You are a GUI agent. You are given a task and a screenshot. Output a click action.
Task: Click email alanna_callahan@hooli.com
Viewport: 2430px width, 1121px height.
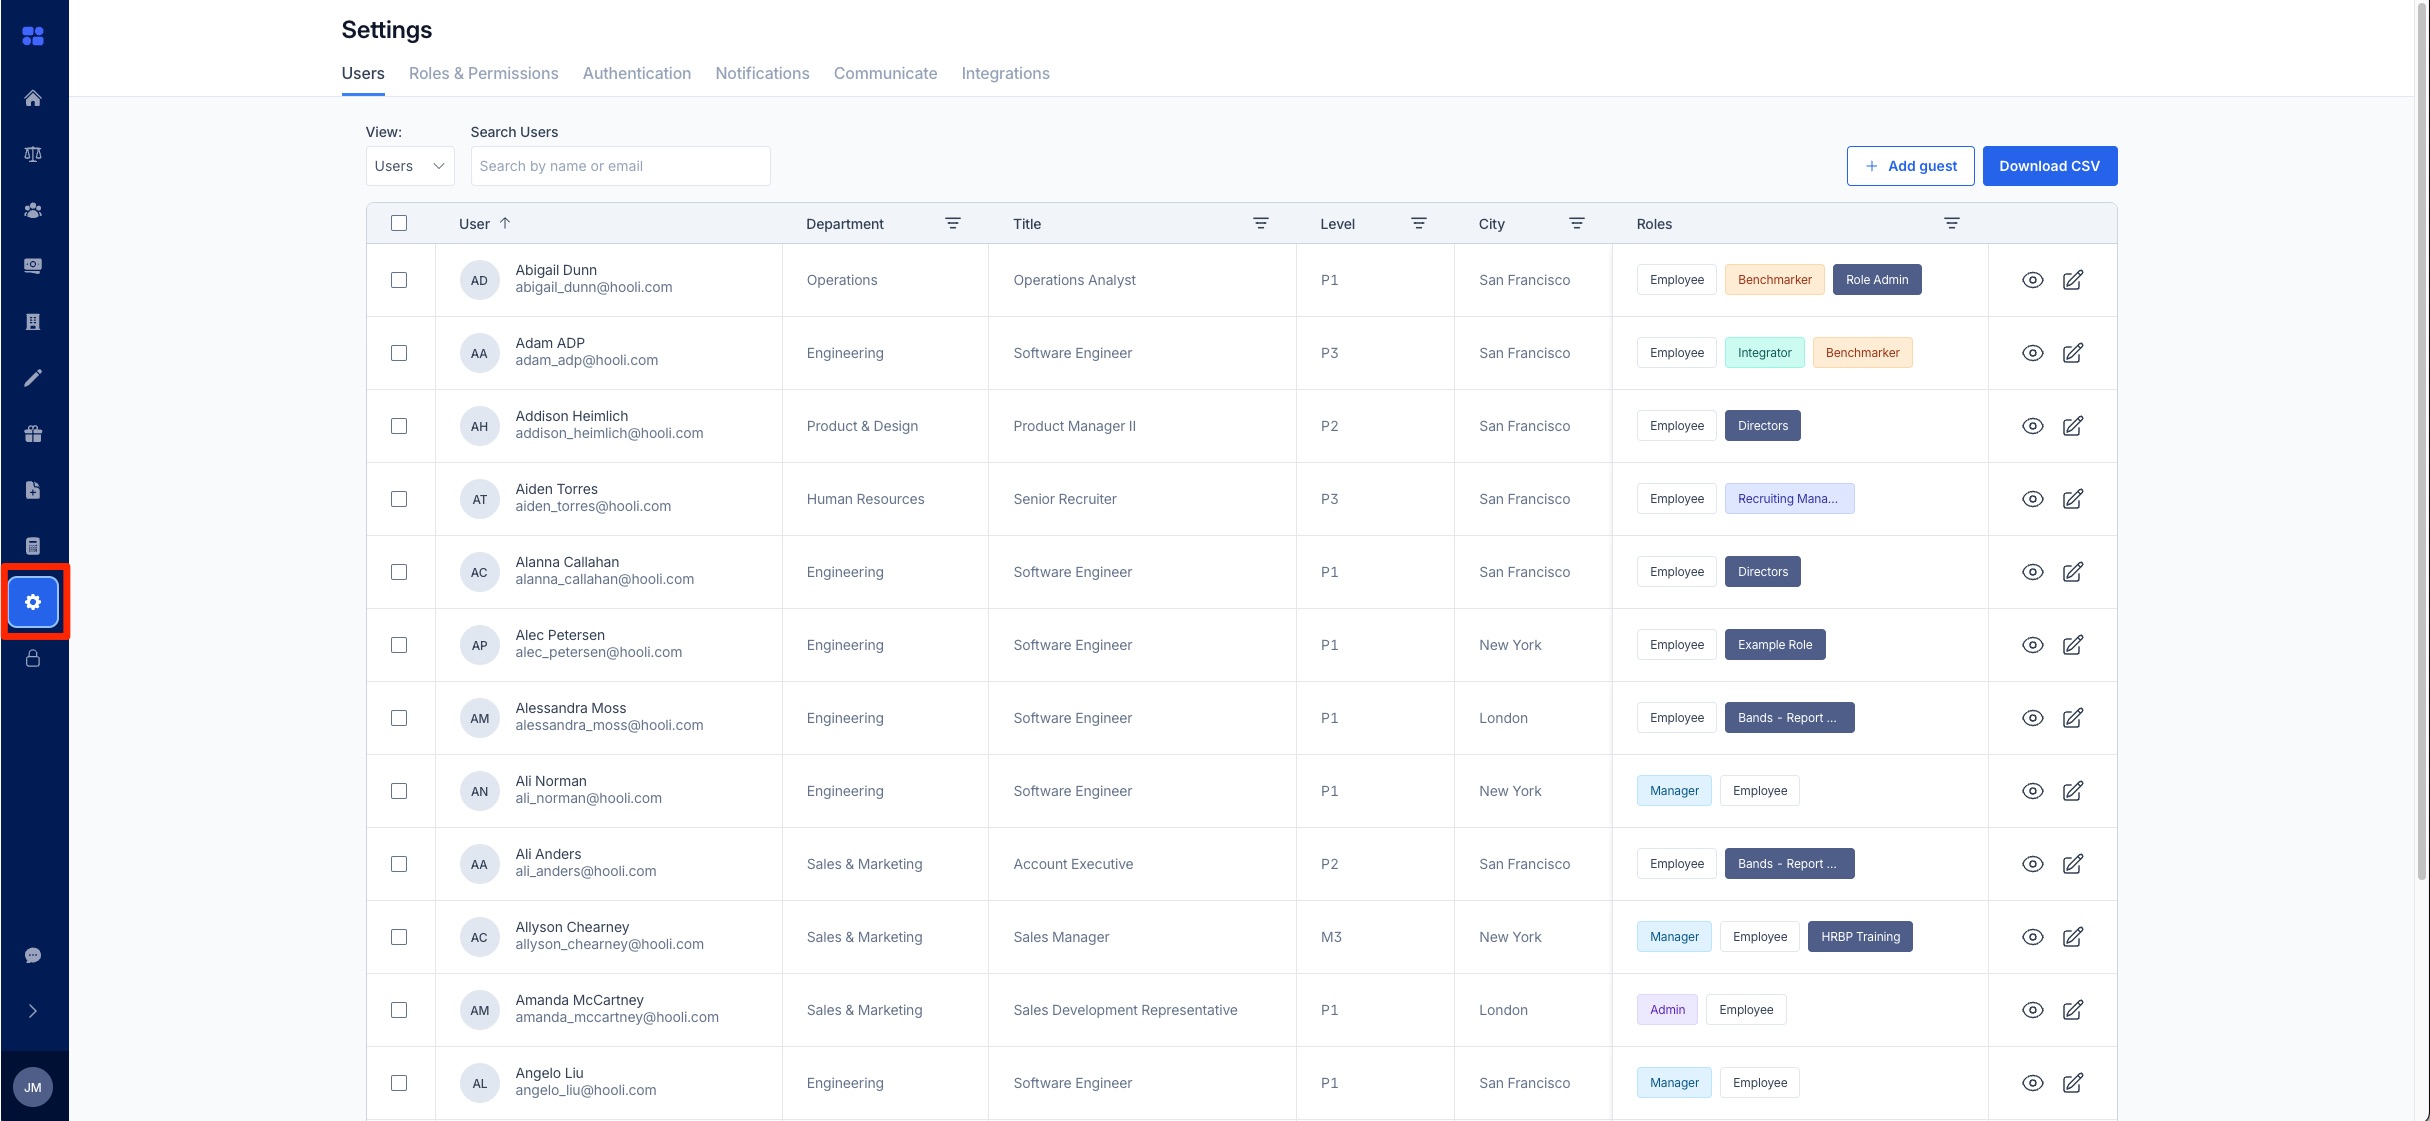point(605,579)
